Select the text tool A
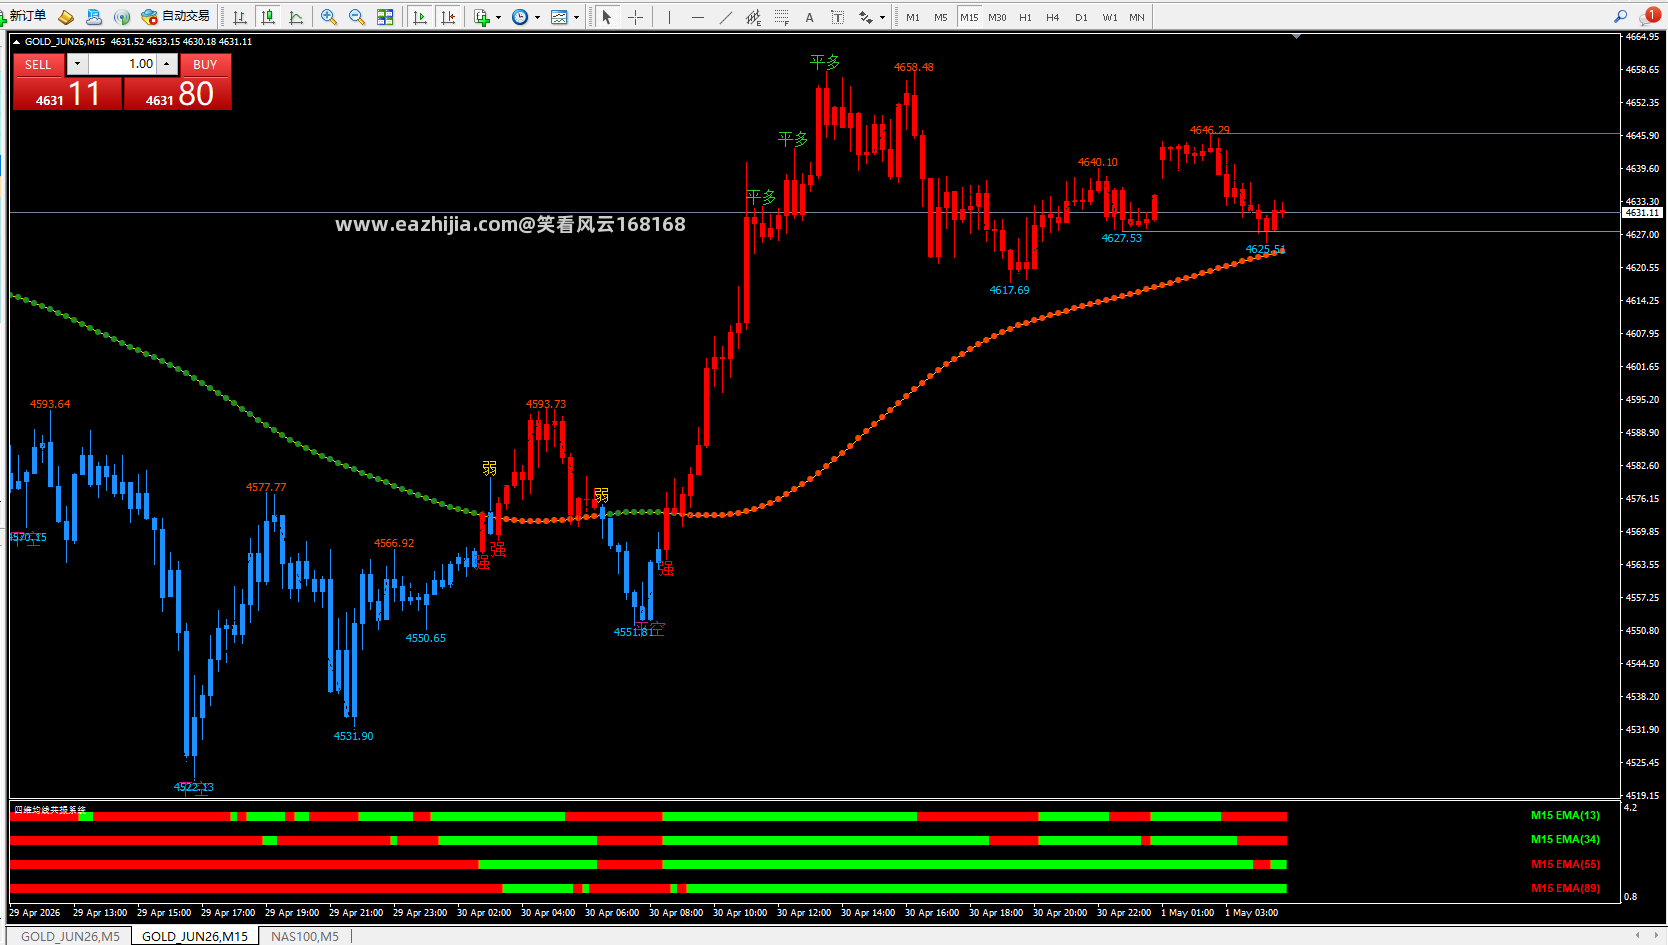This screenshot has height=945, width=1668. click(x=809, y=17)
